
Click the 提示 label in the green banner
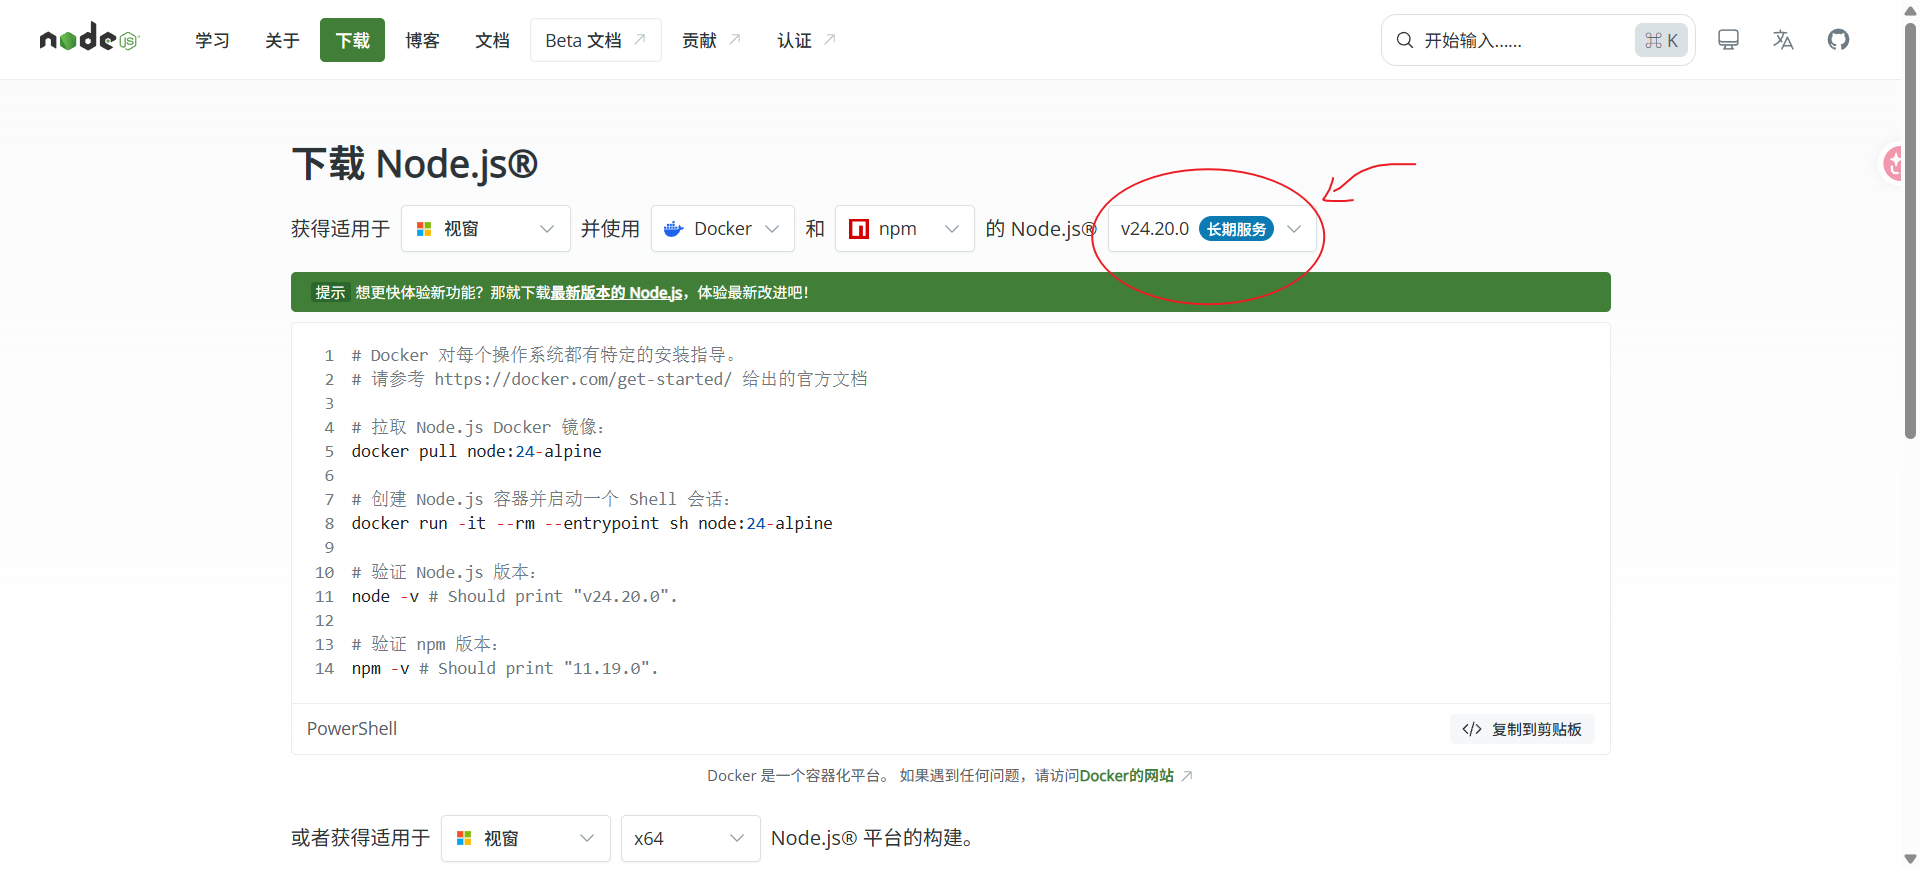click(x=330, y=293)
